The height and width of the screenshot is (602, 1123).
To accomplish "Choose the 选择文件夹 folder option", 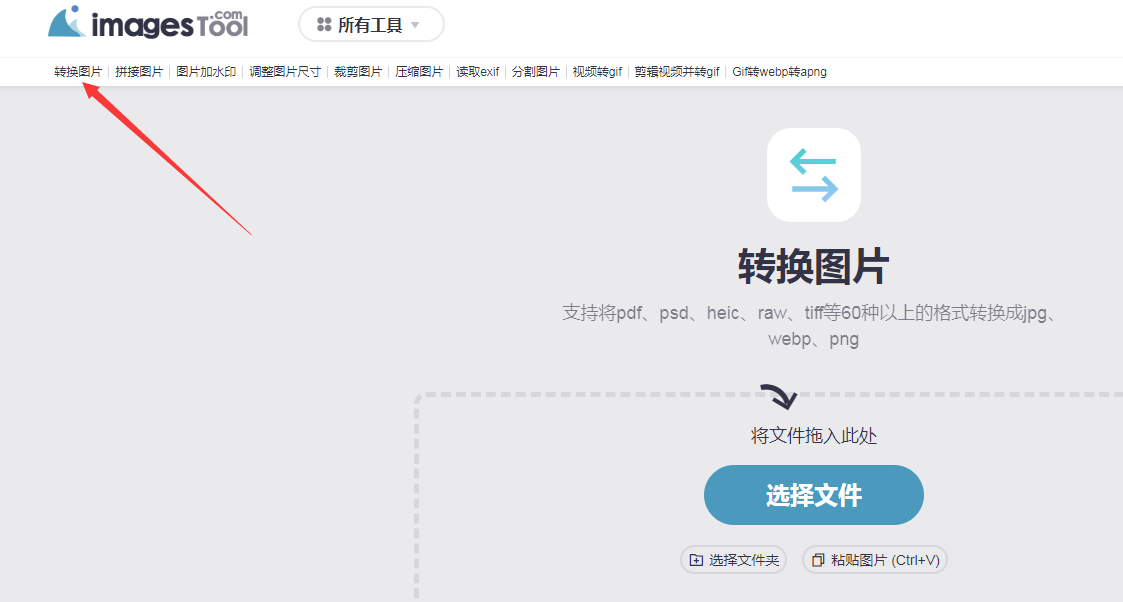I will 734,560.
